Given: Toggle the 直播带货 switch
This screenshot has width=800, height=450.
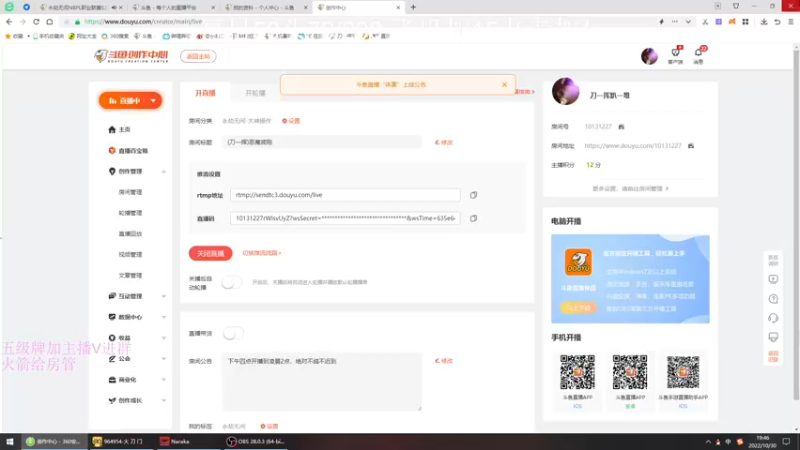Looking at the screenshot, I should point(233,333).
